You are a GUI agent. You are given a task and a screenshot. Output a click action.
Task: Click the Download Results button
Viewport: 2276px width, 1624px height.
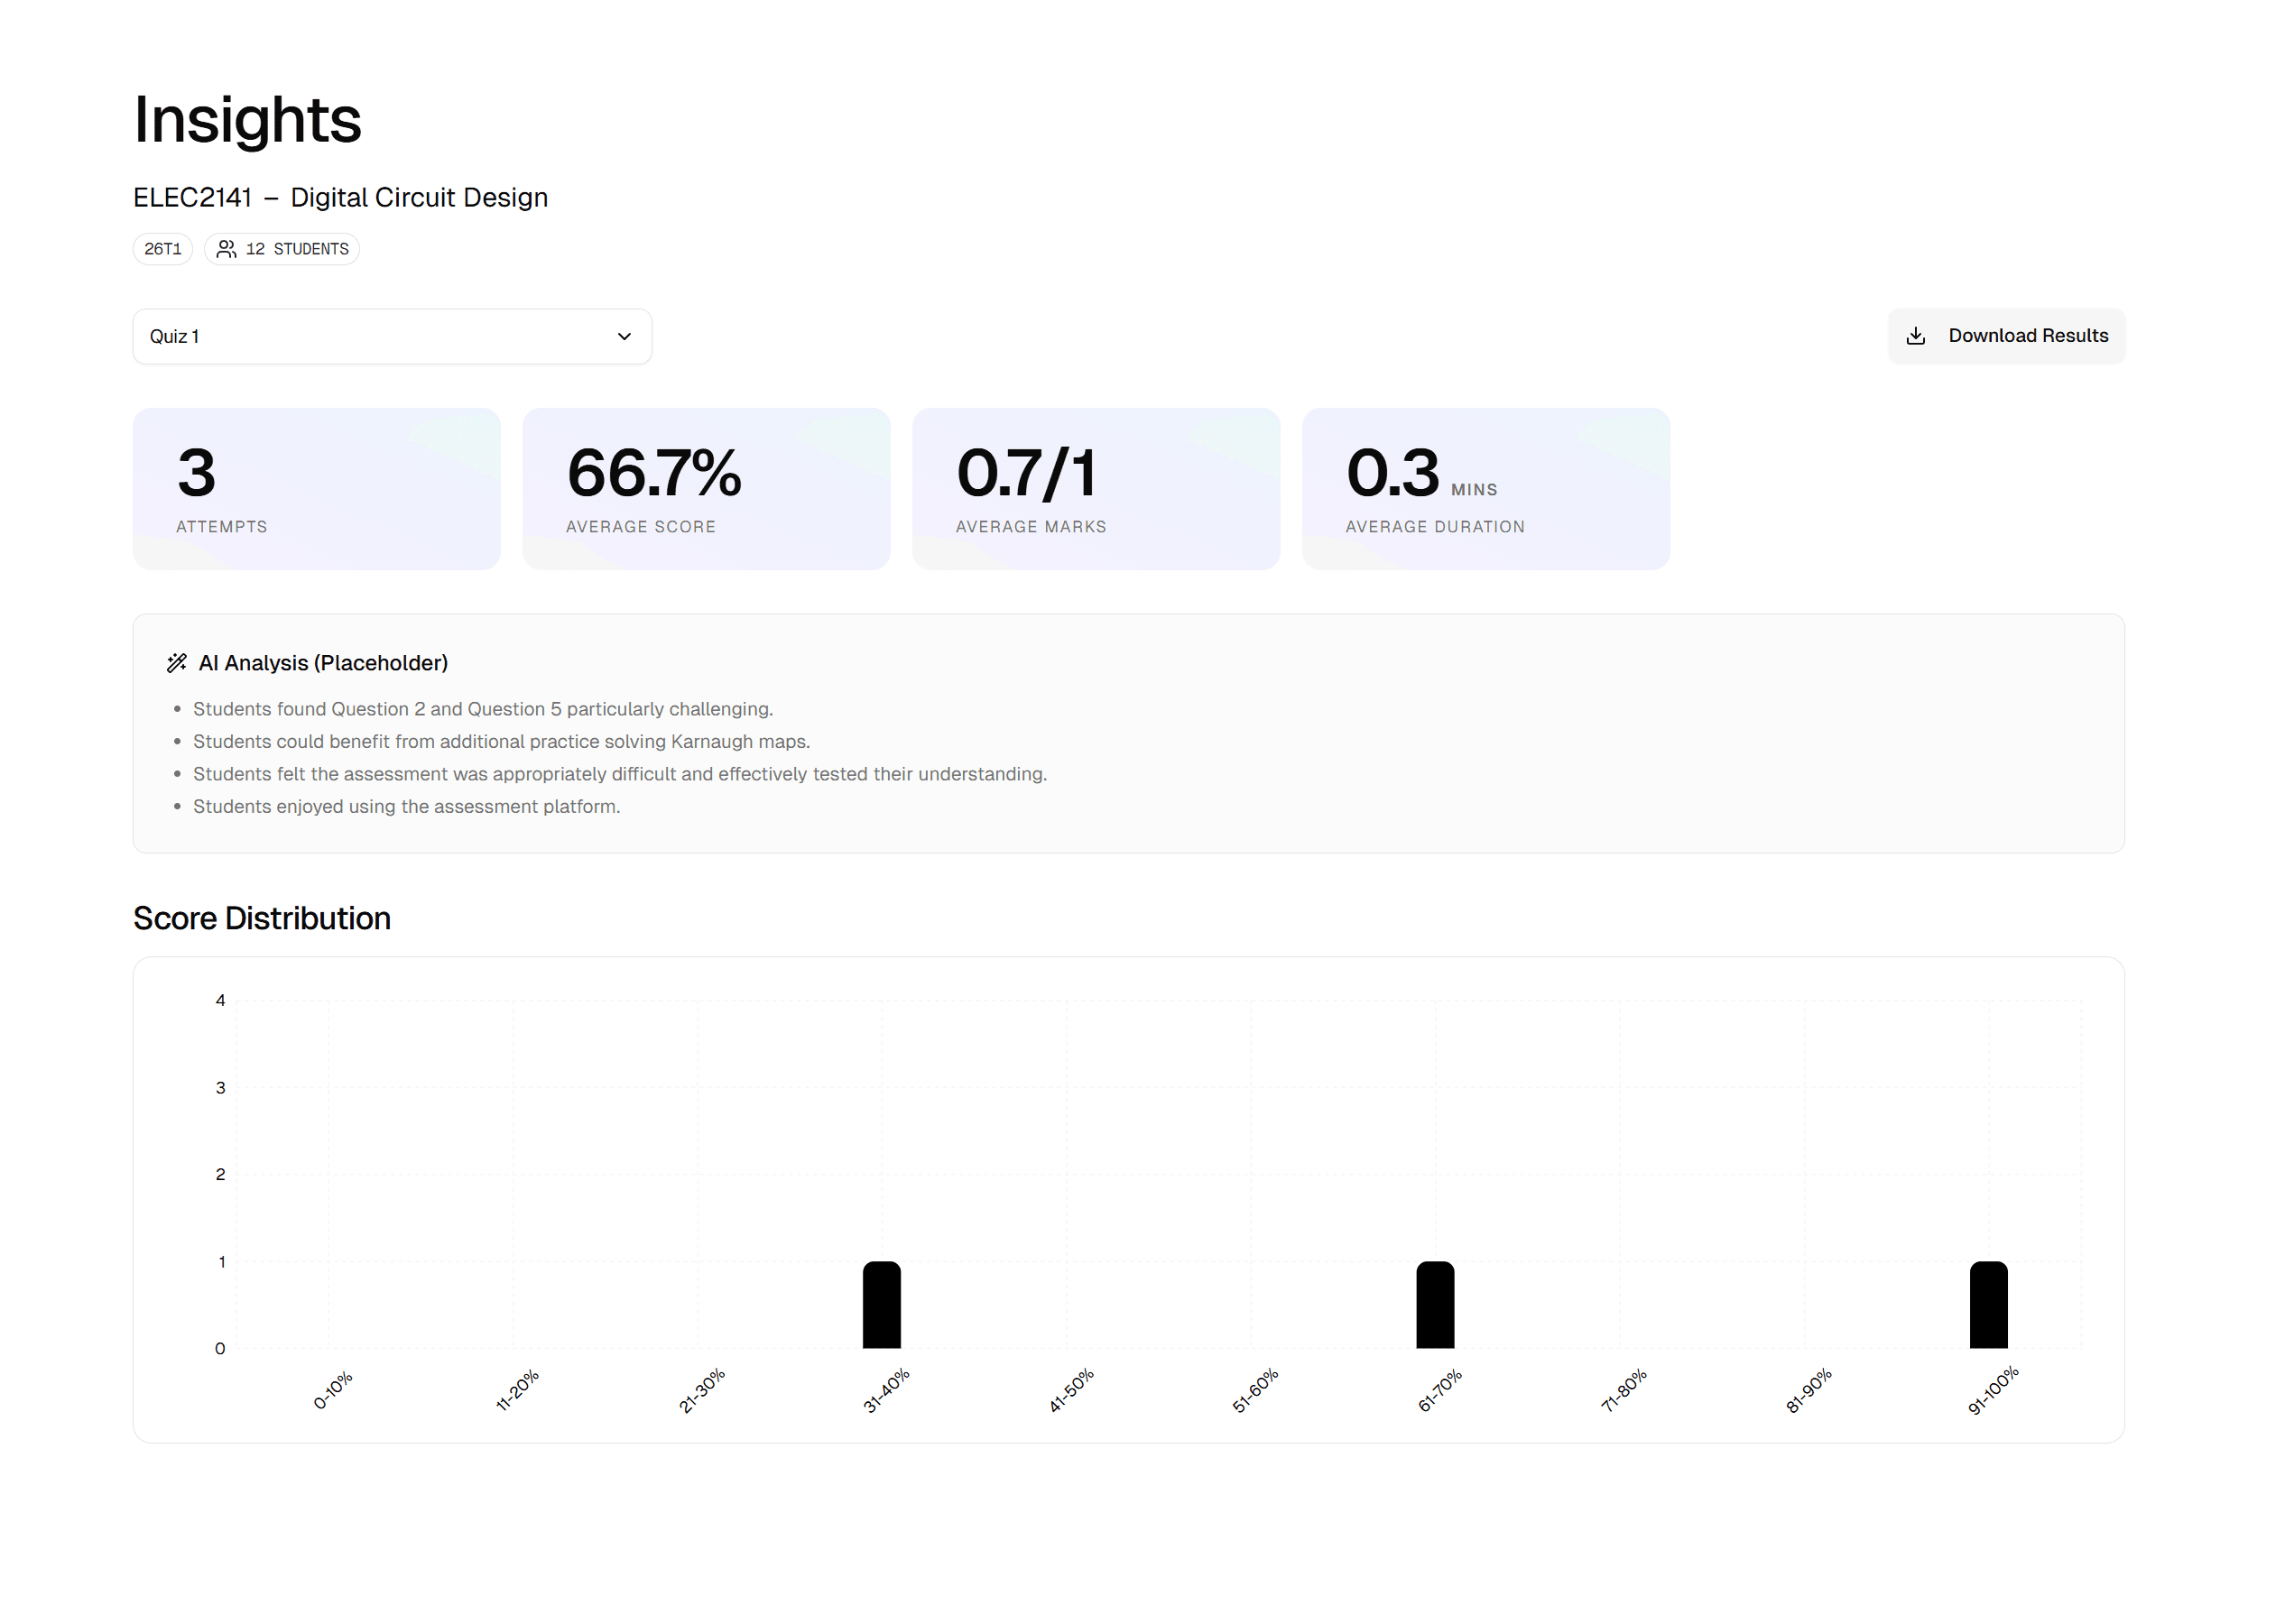pyautogui.click(x=2006, y=336)
